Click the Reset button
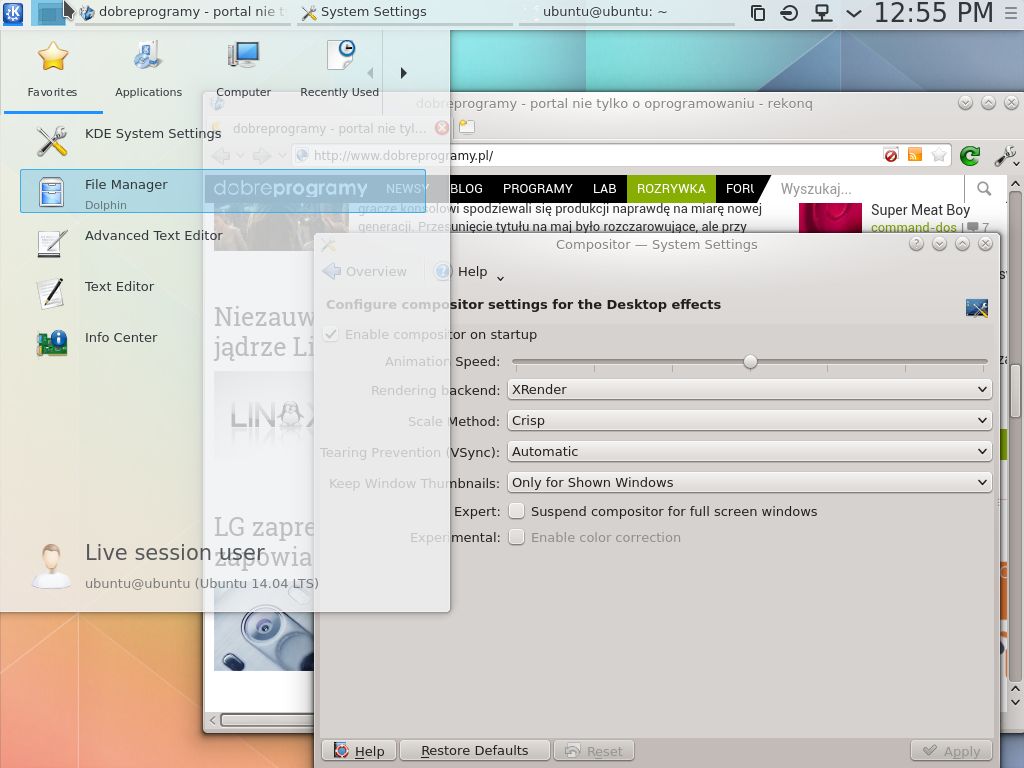The image size is (1024, 768). (594, 751)
